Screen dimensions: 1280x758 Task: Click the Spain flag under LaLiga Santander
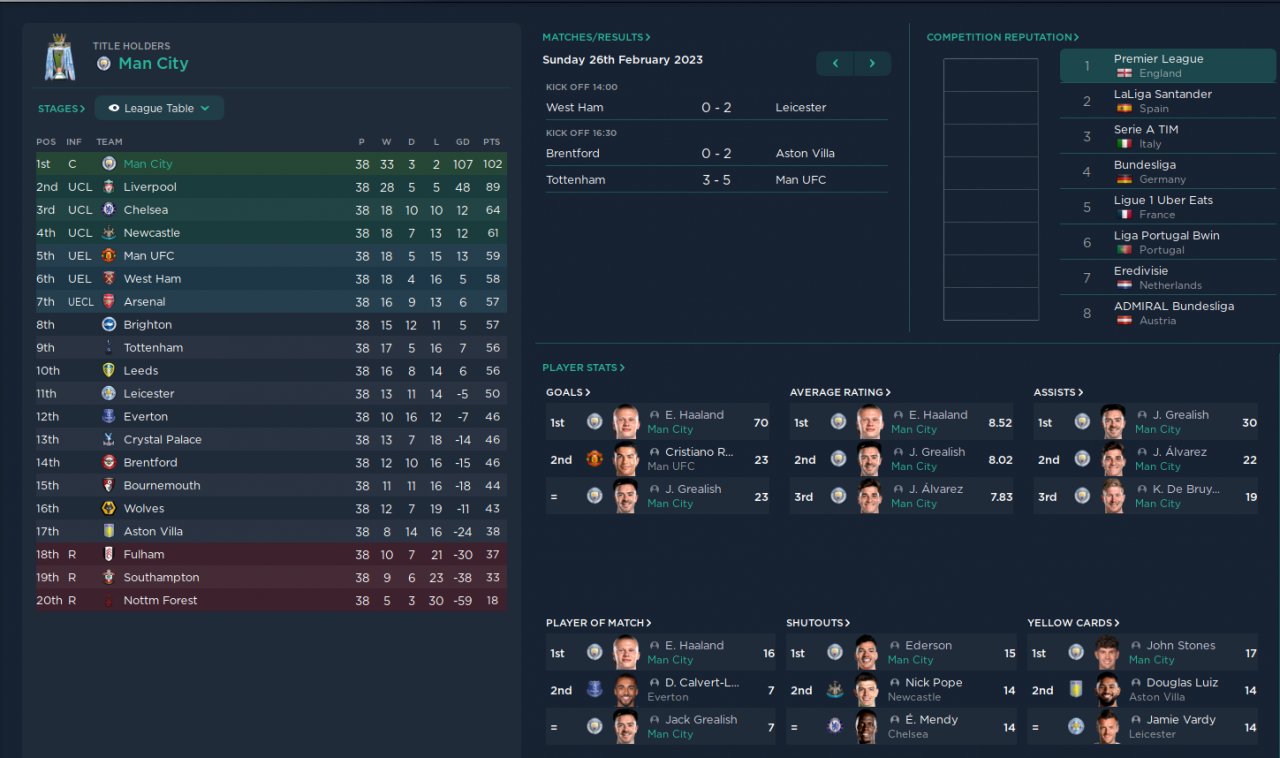coord(1124,109)
